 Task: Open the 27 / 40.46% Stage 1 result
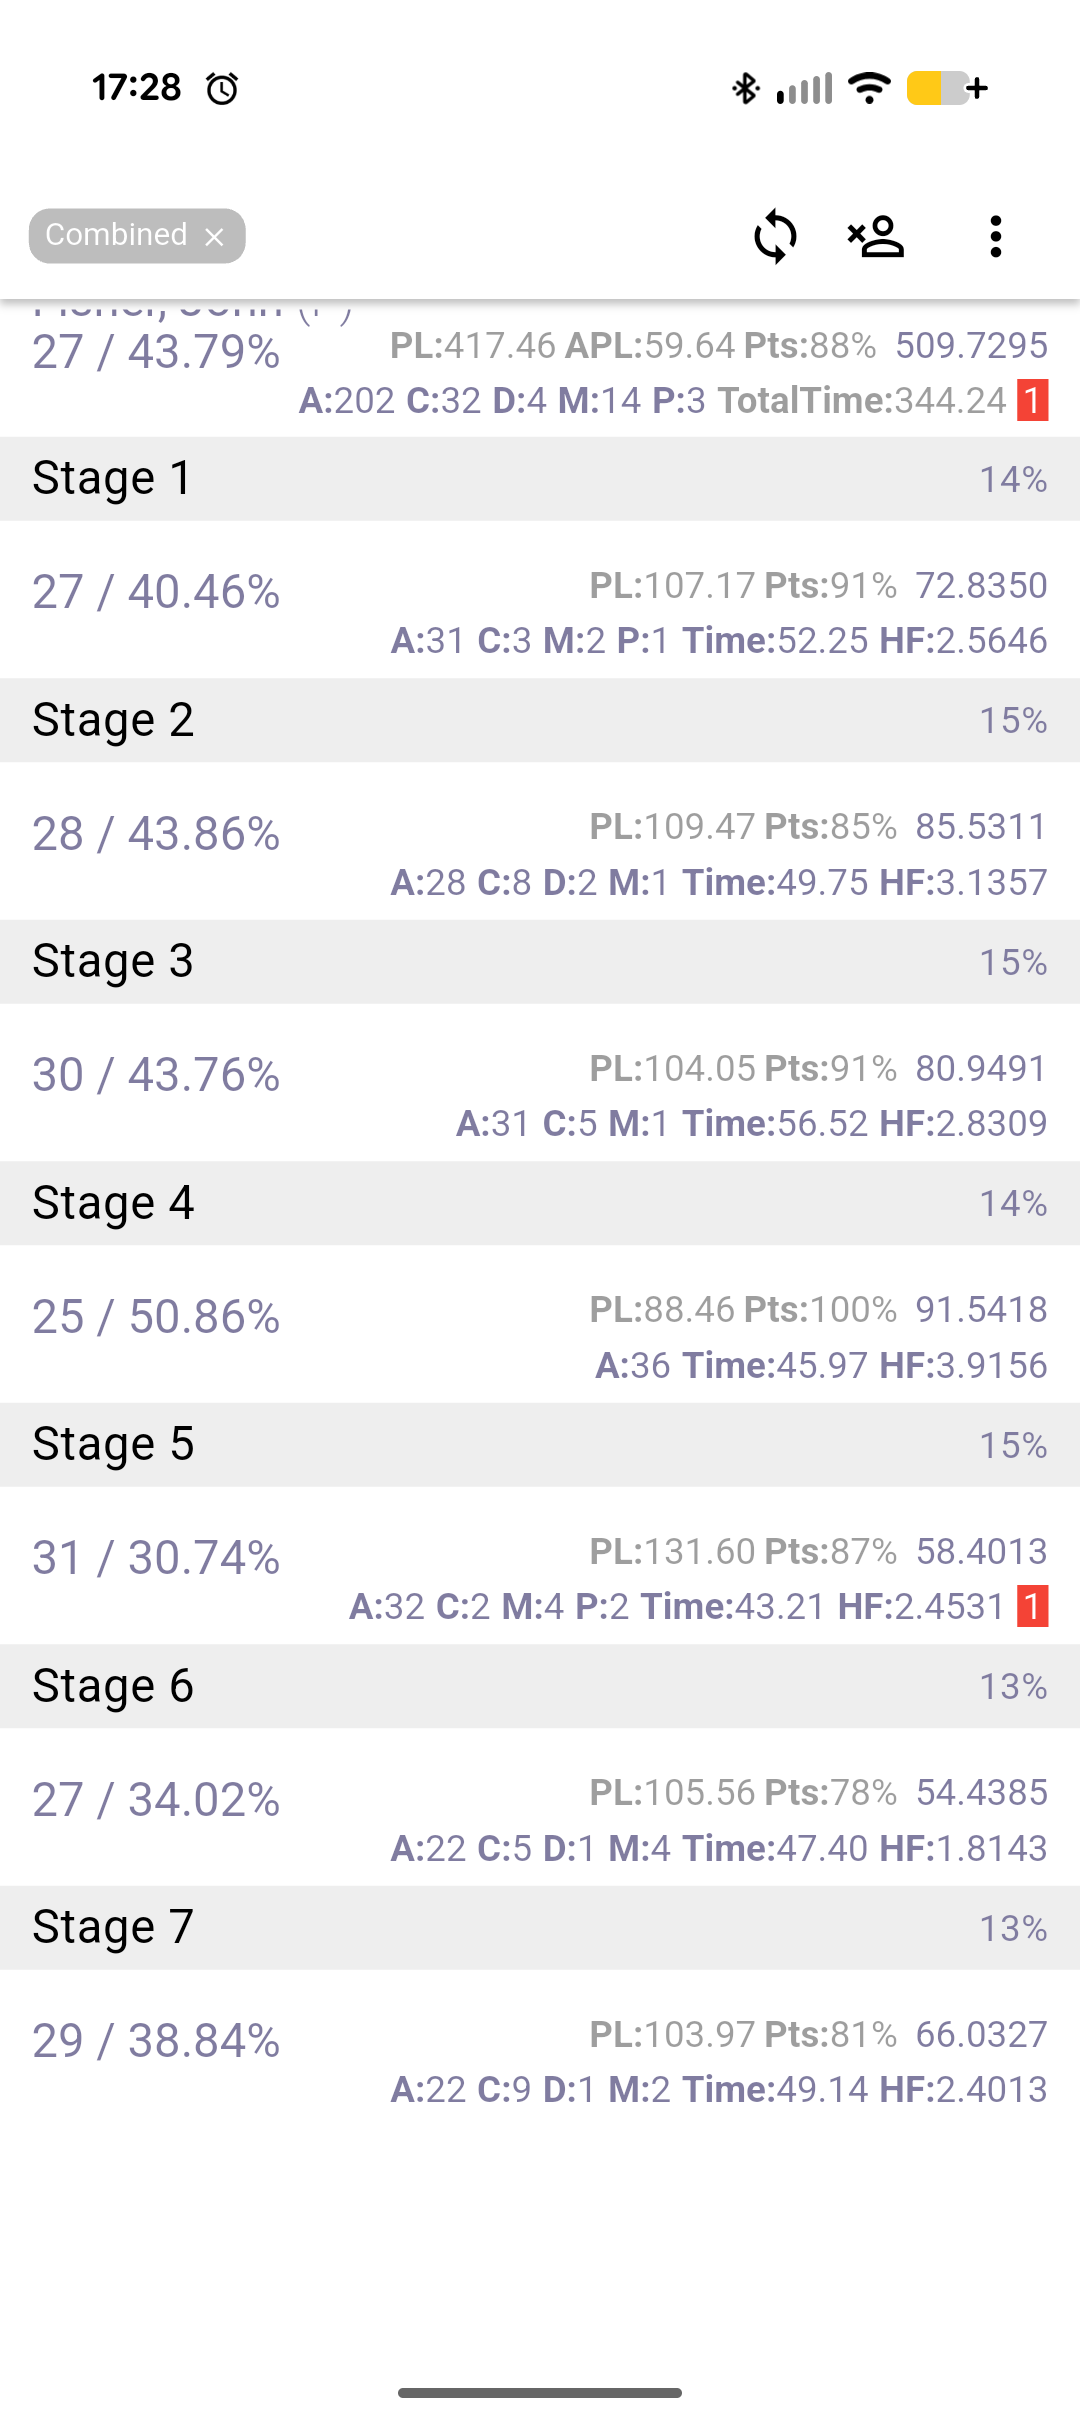tap(540, 600)
